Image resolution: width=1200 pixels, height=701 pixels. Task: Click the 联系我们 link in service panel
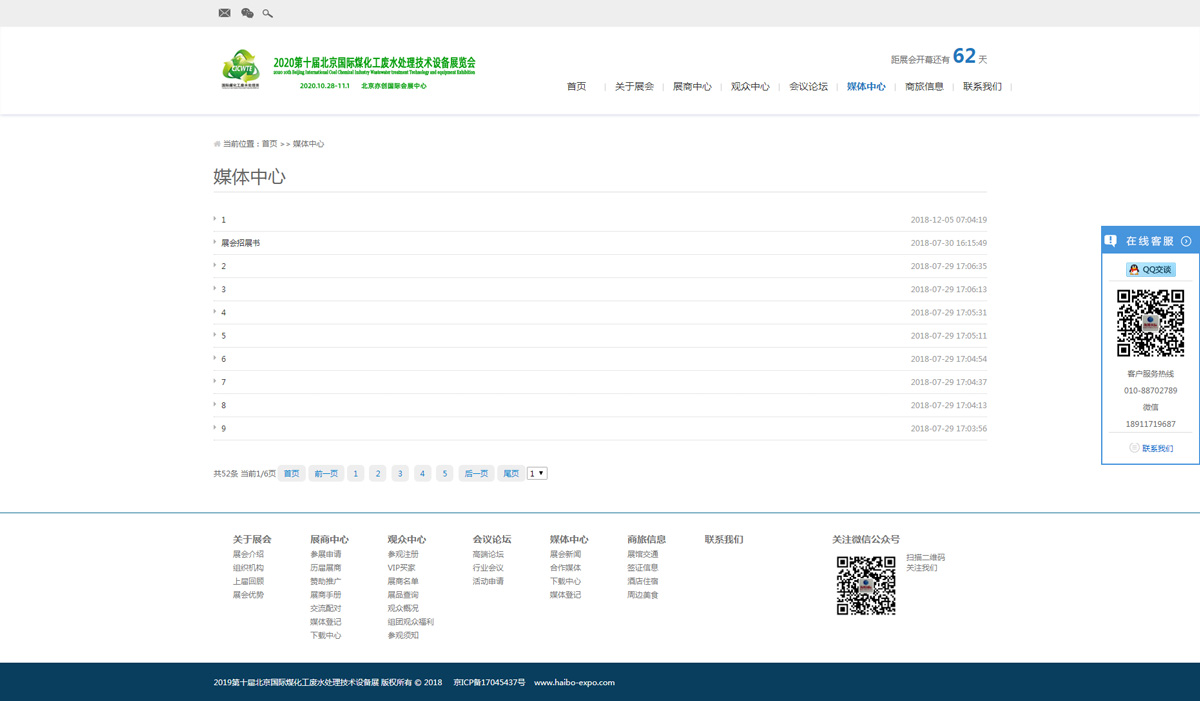(1157, 449)
